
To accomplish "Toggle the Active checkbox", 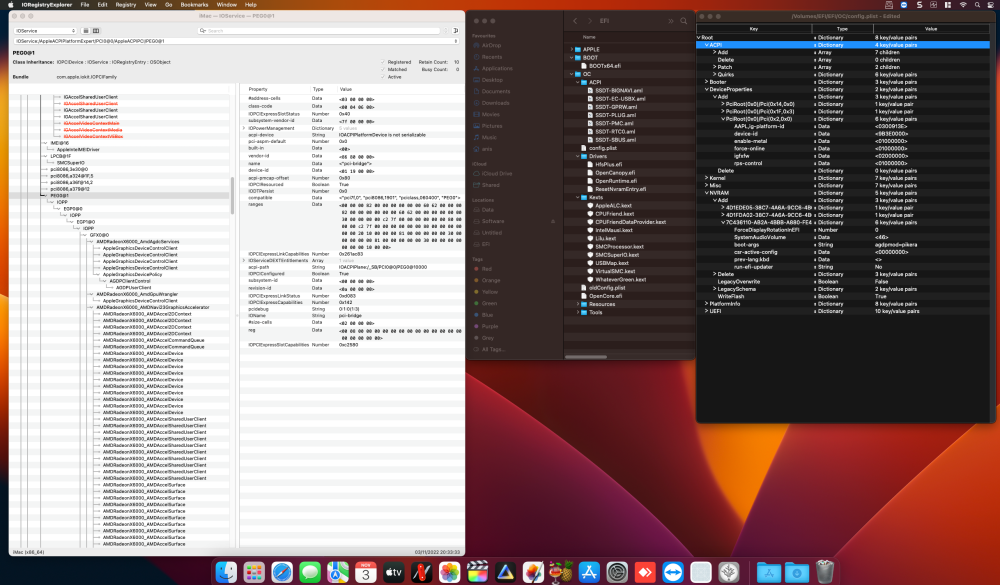I will pos(383,77).
